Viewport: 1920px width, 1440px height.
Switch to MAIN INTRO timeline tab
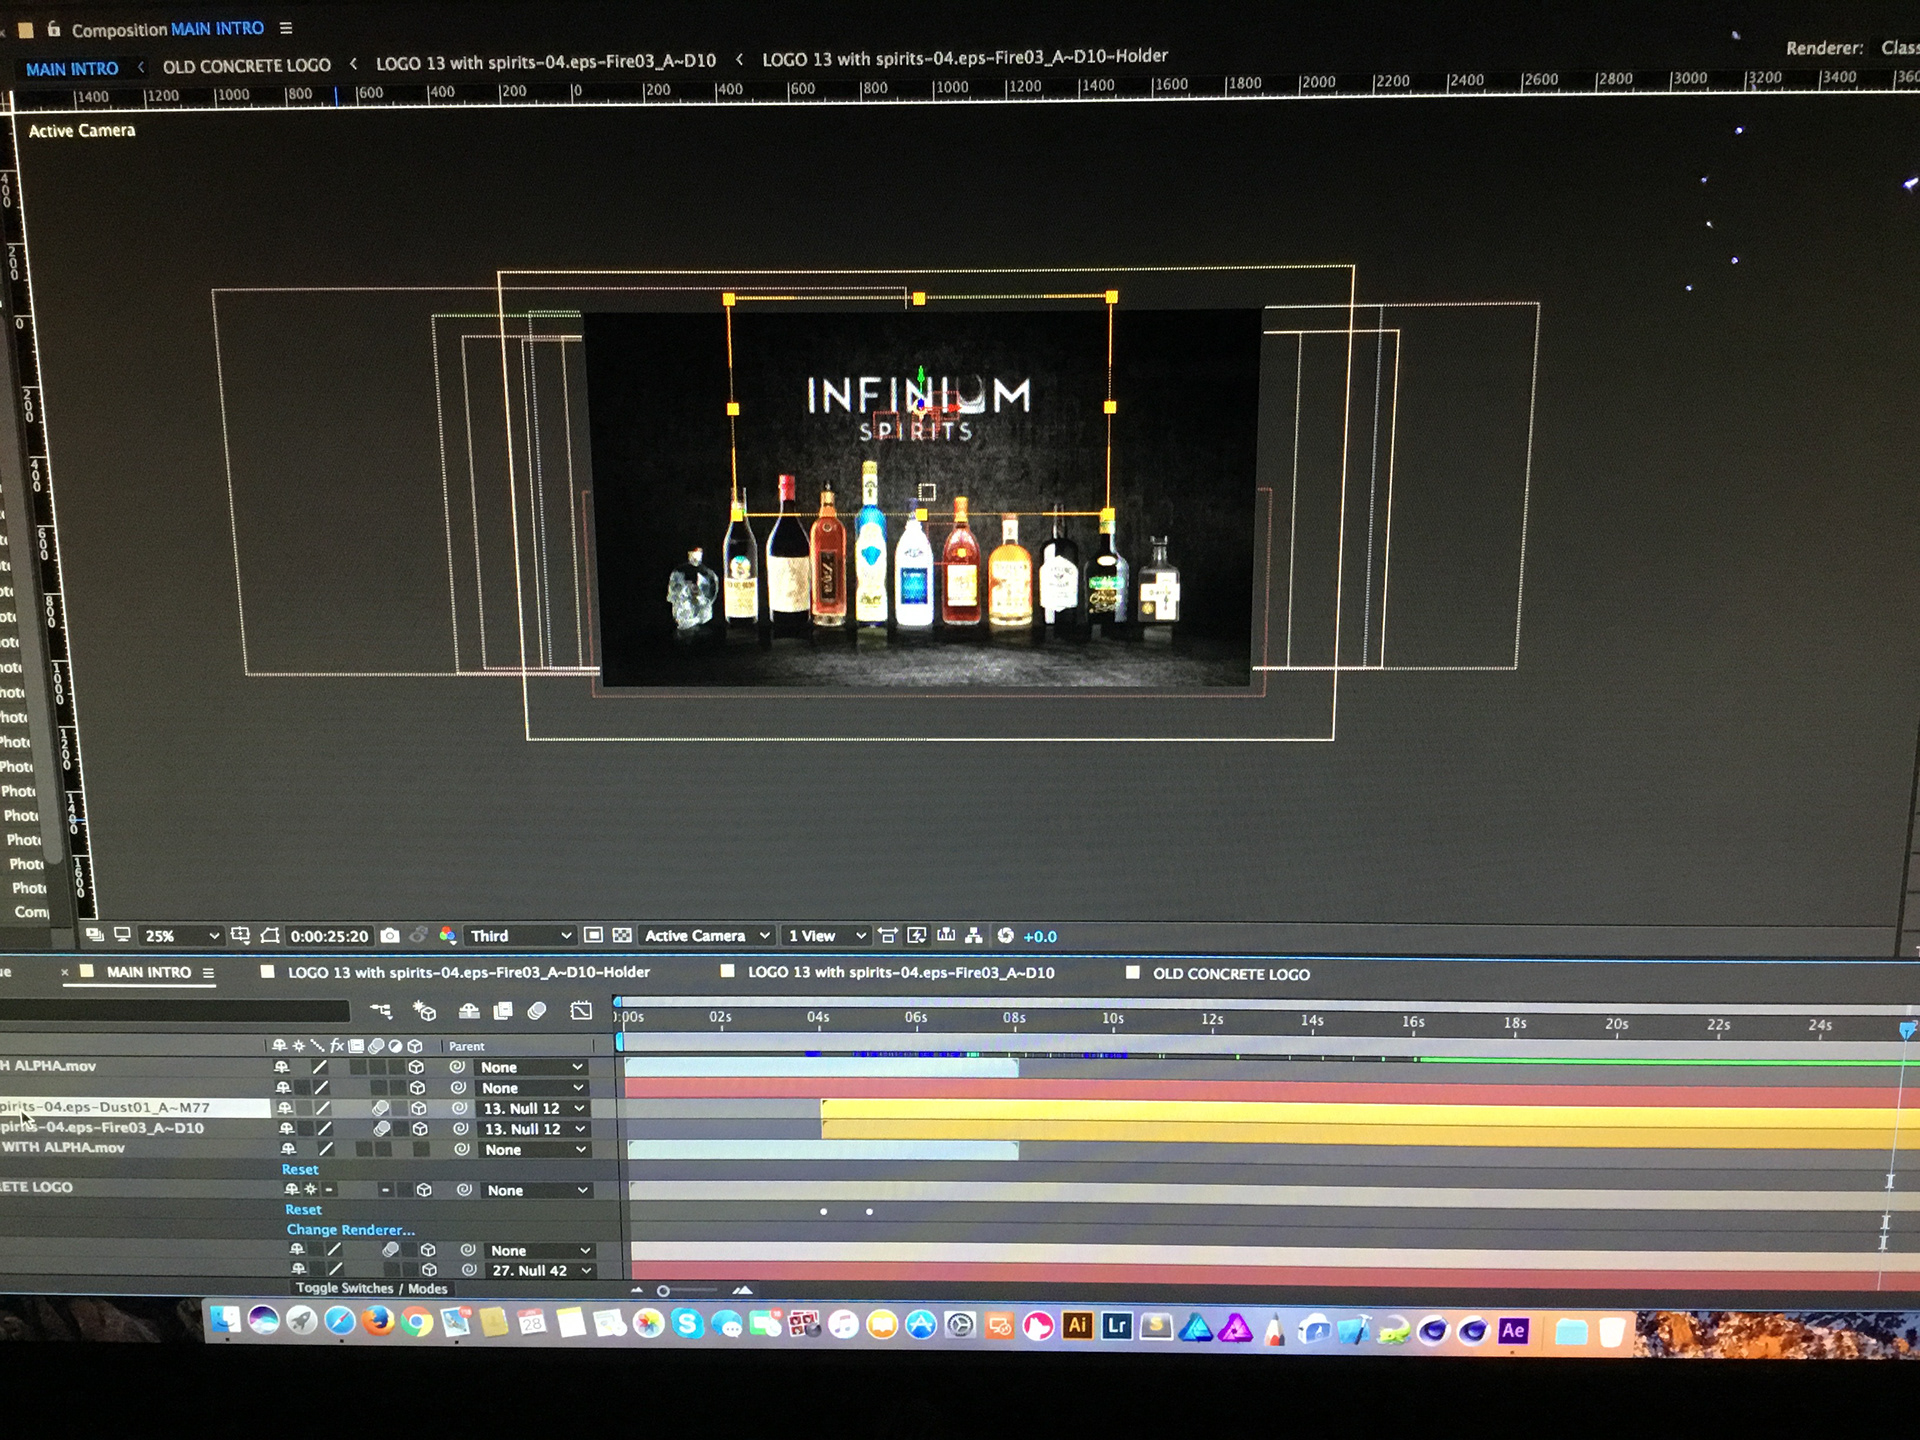point(148,972)
